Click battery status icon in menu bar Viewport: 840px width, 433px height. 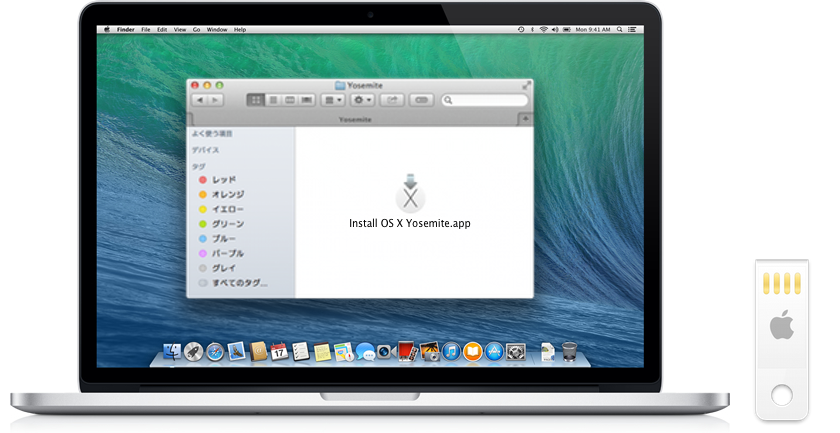567,30
